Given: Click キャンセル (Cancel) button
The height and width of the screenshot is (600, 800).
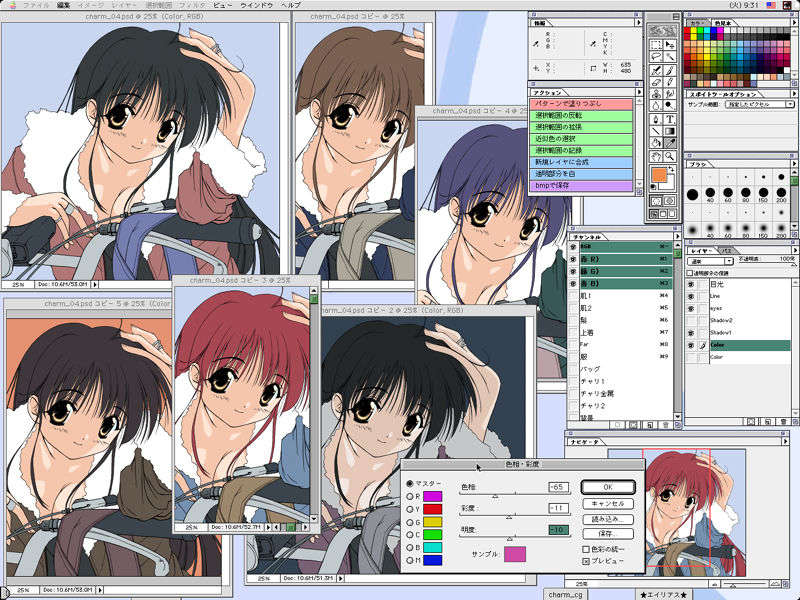Looking at the screenshot, I should point(608,504).
